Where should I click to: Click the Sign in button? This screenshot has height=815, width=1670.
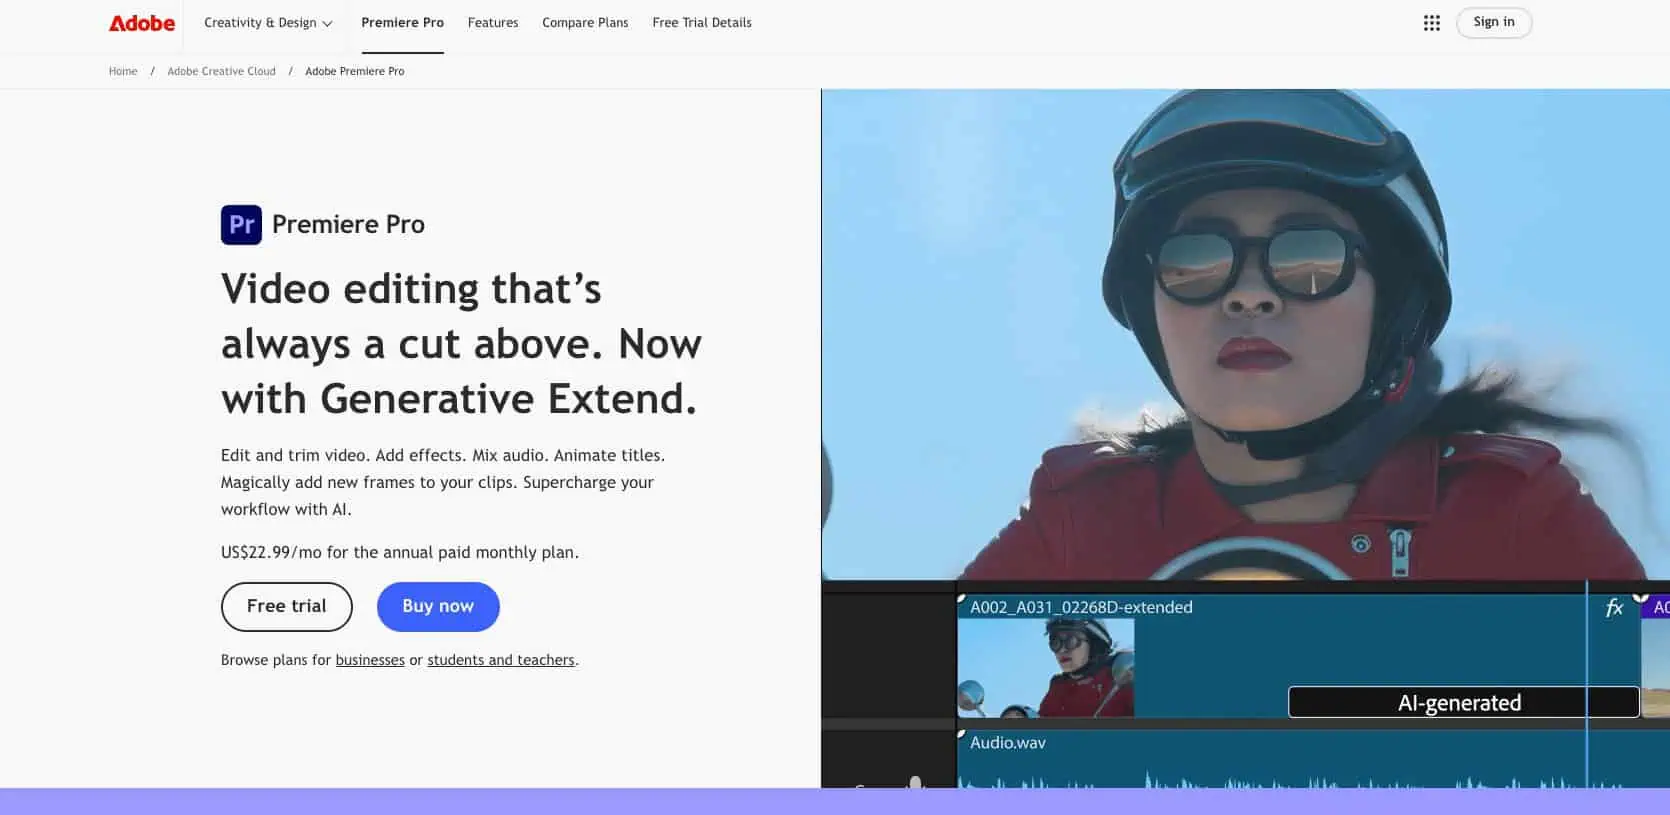1494,23
